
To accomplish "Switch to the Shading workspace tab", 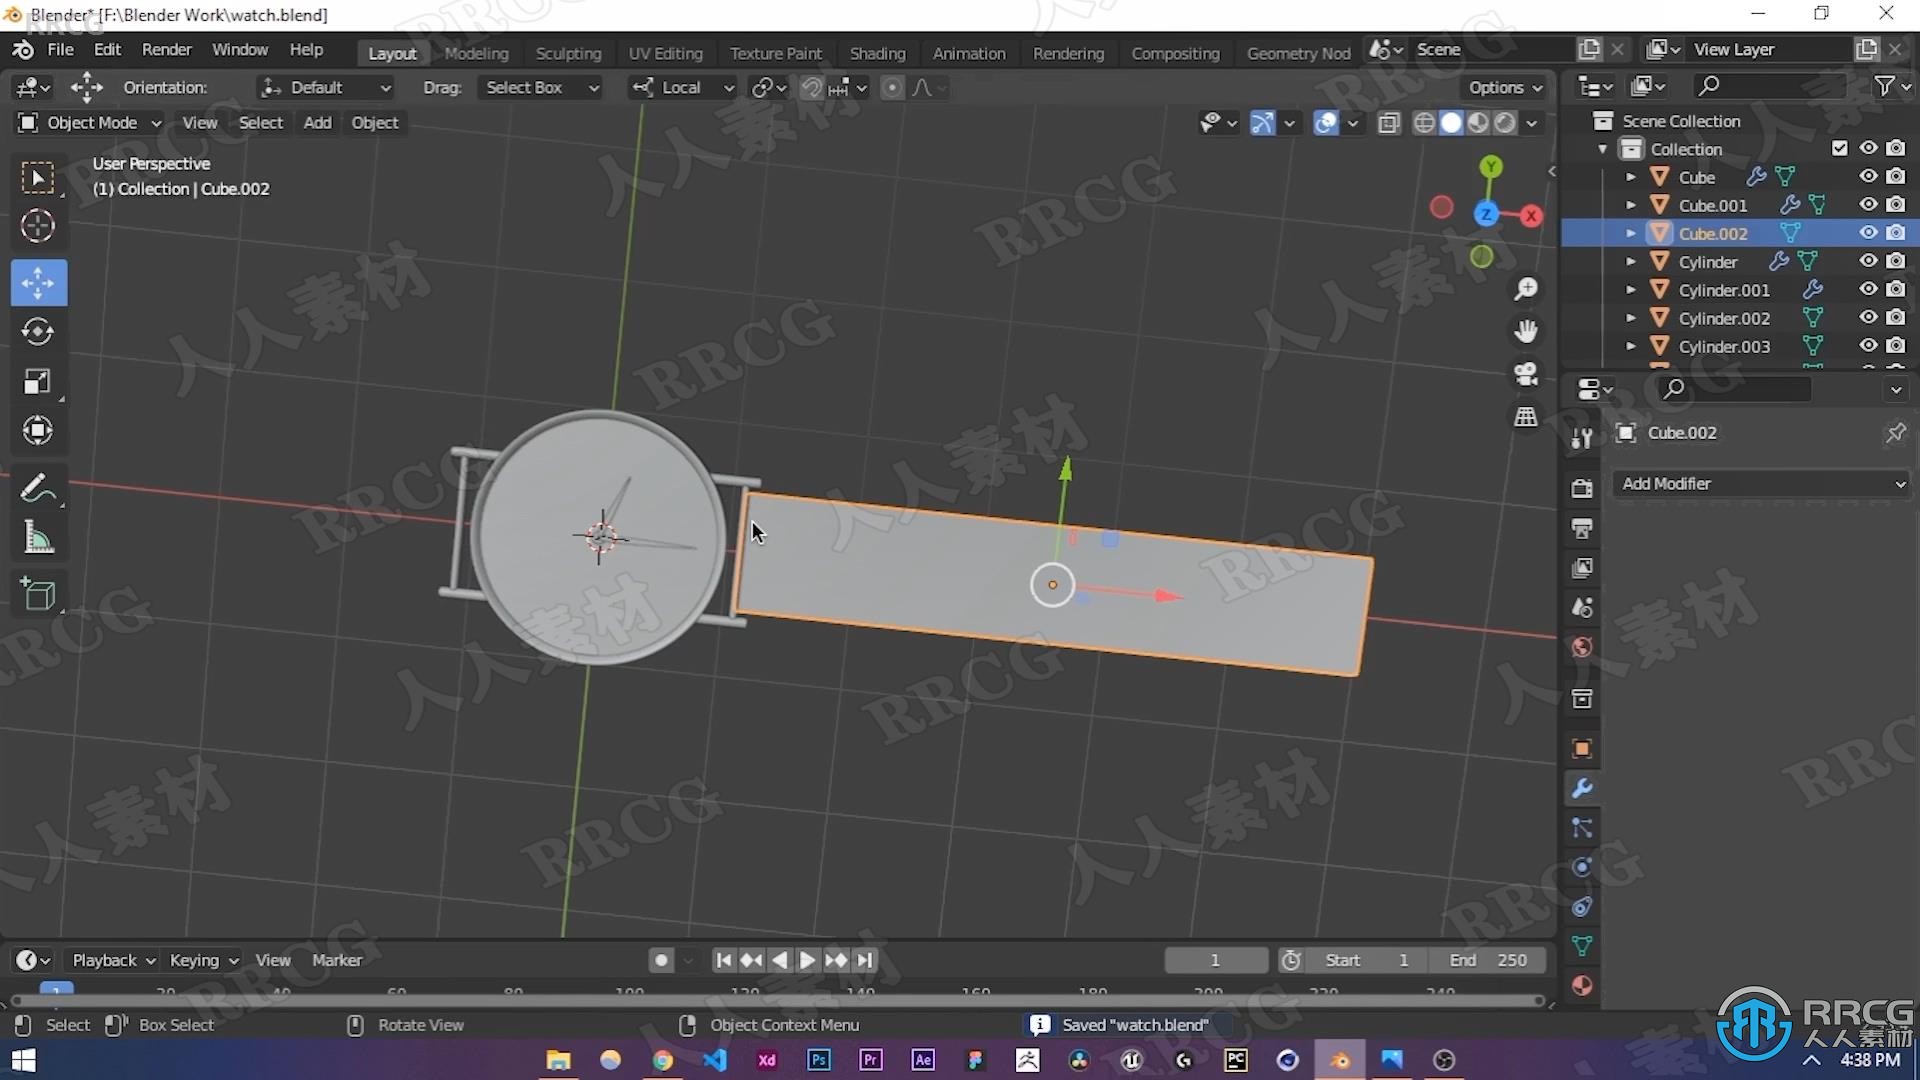I will 878,53.
